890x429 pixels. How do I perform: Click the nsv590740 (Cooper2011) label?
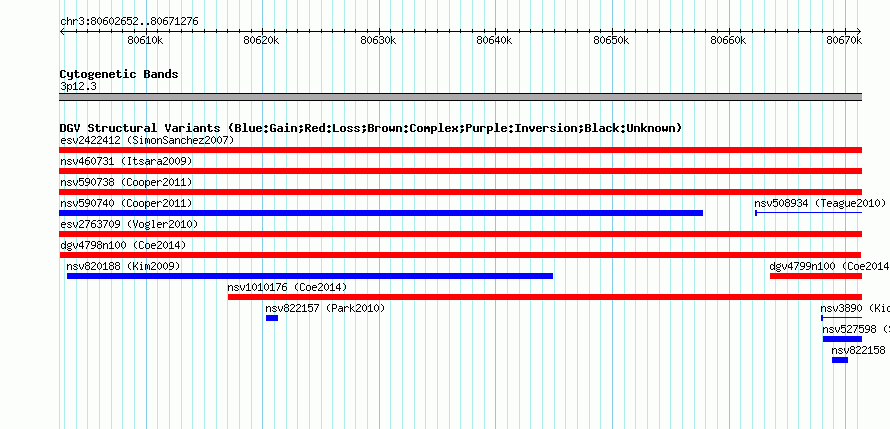point(126,203)
